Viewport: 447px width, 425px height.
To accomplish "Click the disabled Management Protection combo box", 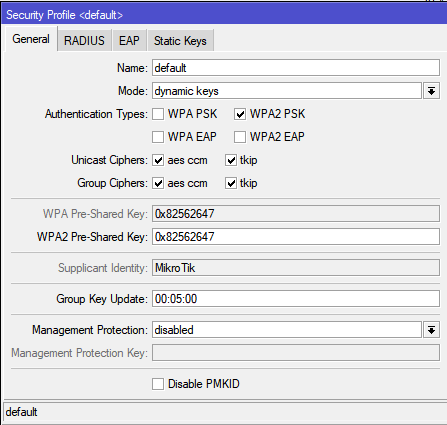I will coord(287,330).
